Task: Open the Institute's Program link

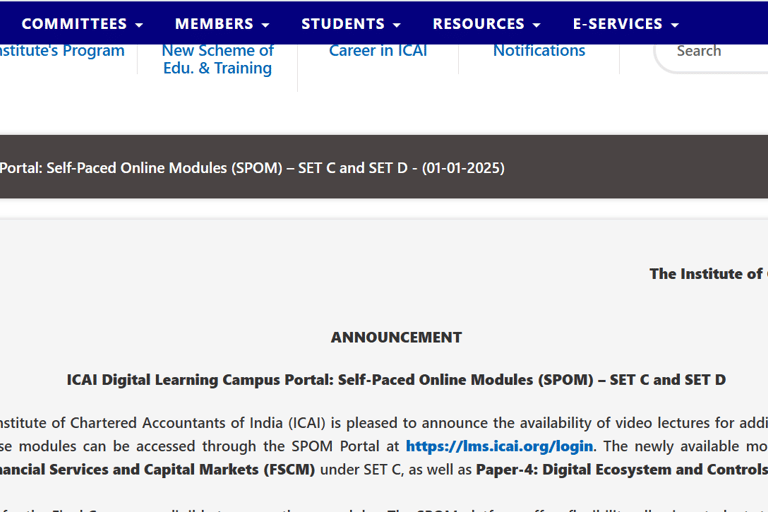Action: 60,50
